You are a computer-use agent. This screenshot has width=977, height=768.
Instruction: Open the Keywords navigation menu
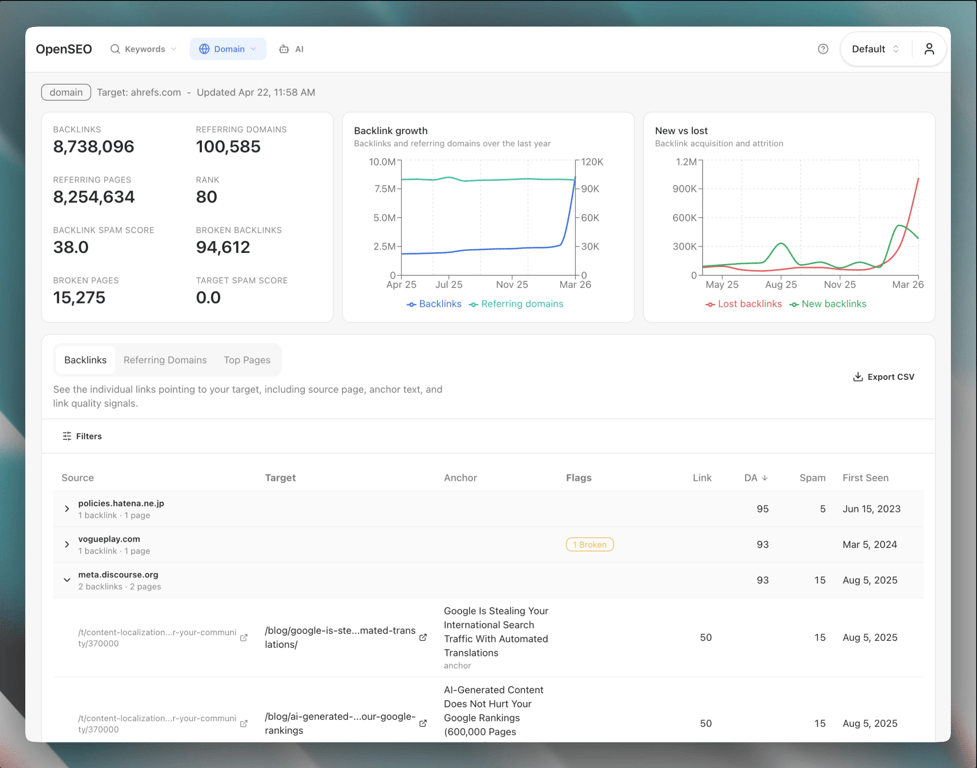point(144,49)
